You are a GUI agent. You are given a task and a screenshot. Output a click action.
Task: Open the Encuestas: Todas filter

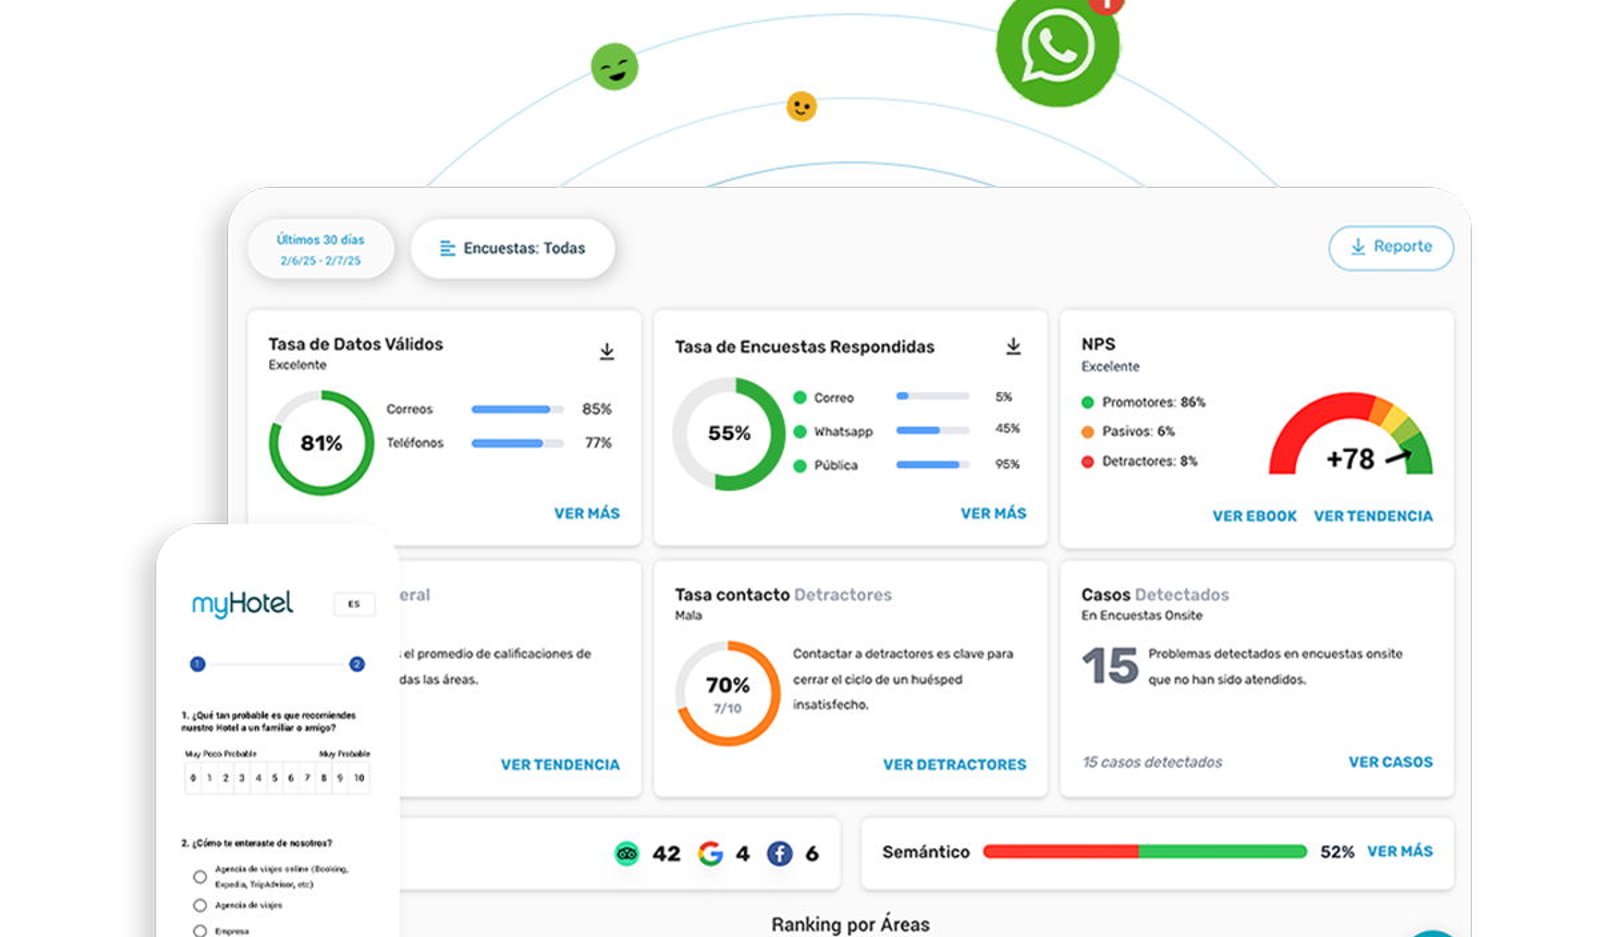(x=513, y=248)
